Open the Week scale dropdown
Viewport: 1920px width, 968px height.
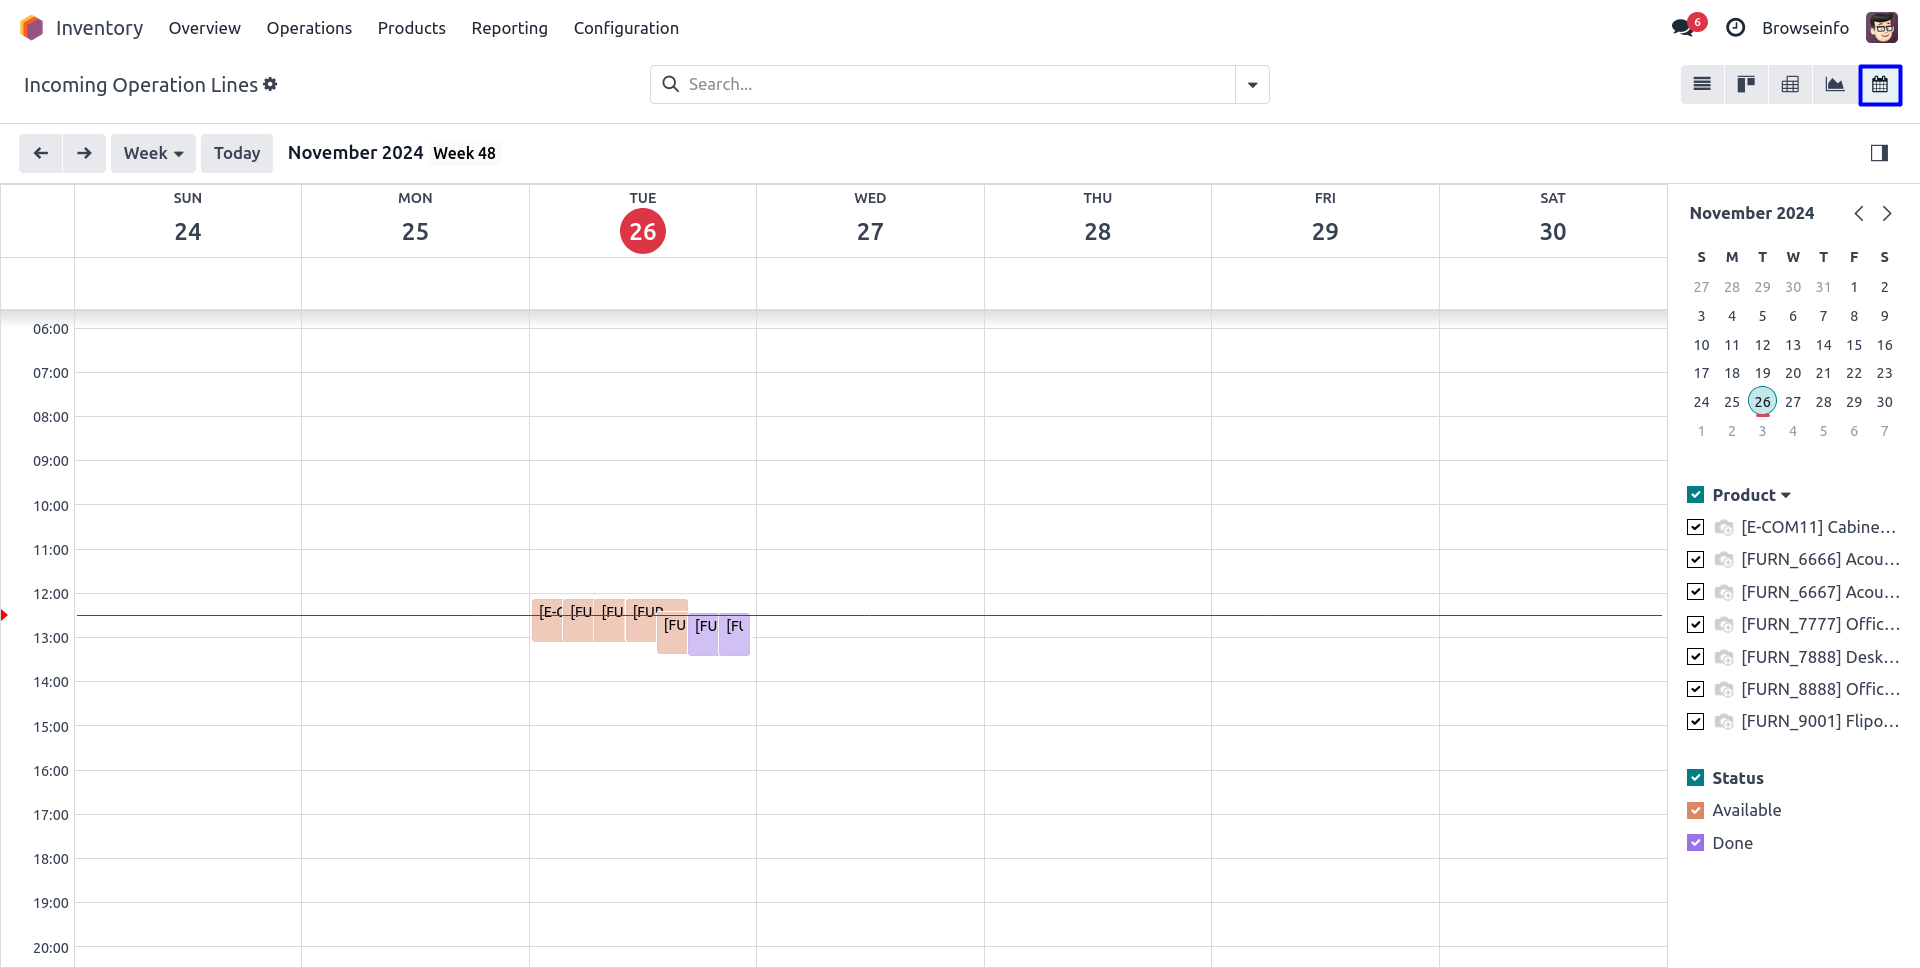pos(153,153)
